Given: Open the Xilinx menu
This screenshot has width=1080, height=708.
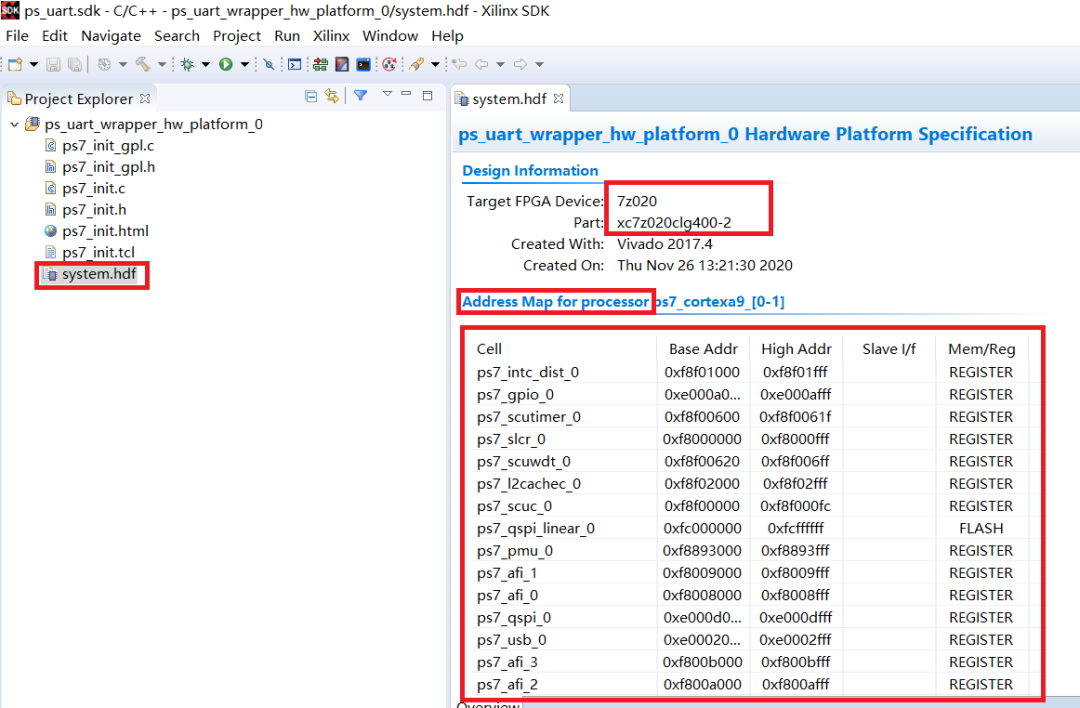Looking at the screenshot, I should coord(331,36).
